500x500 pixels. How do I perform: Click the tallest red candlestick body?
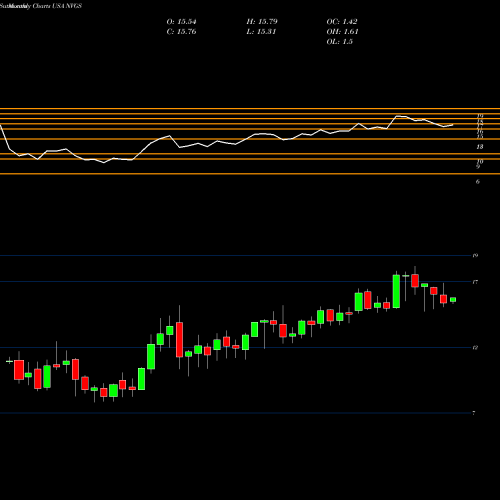pyautogui.click(x=179, y=340)
